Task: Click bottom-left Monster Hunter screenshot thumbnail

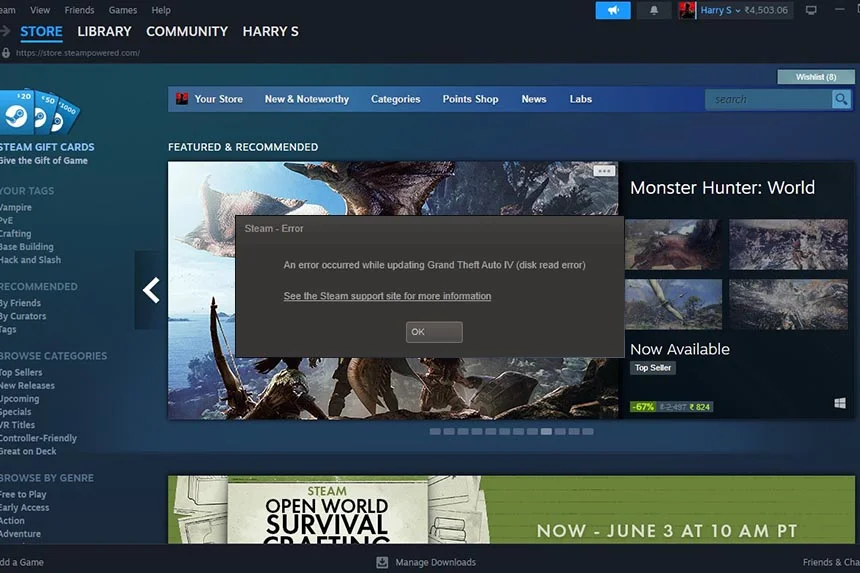Action: [674, 304]
